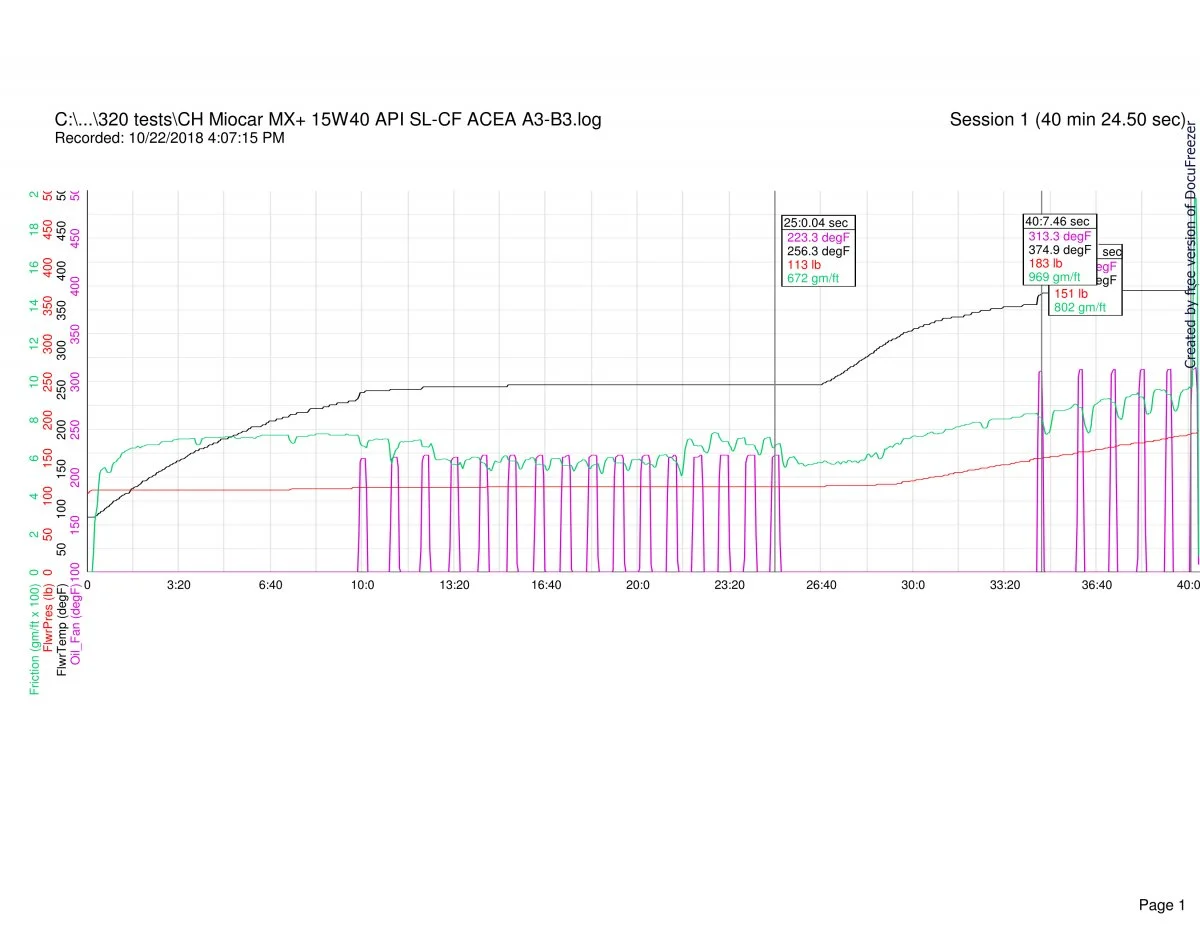Click the 256.3 degF readout value
The height and width of the screenshot is (927, 1200).
point(817,251)
